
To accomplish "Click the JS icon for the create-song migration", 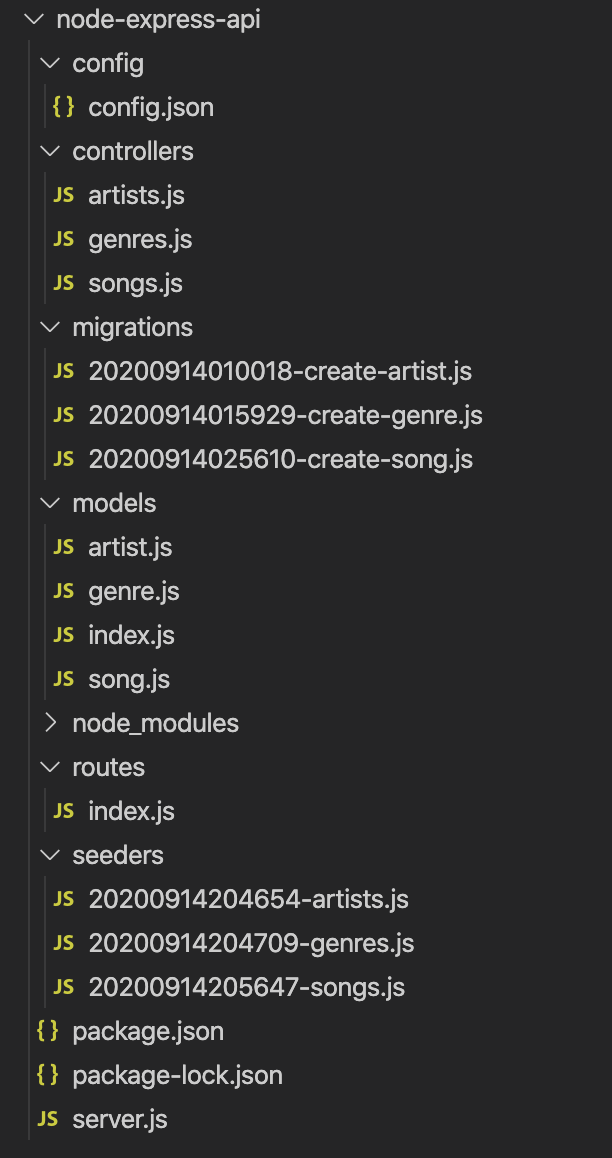I will 63,459.
